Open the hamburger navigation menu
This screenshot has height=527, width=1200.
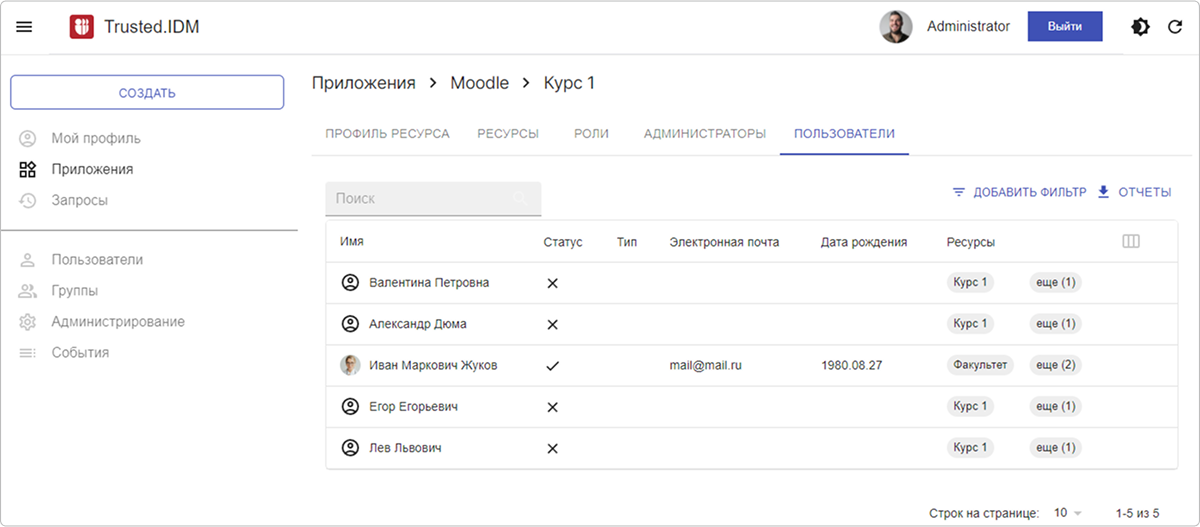24,27
